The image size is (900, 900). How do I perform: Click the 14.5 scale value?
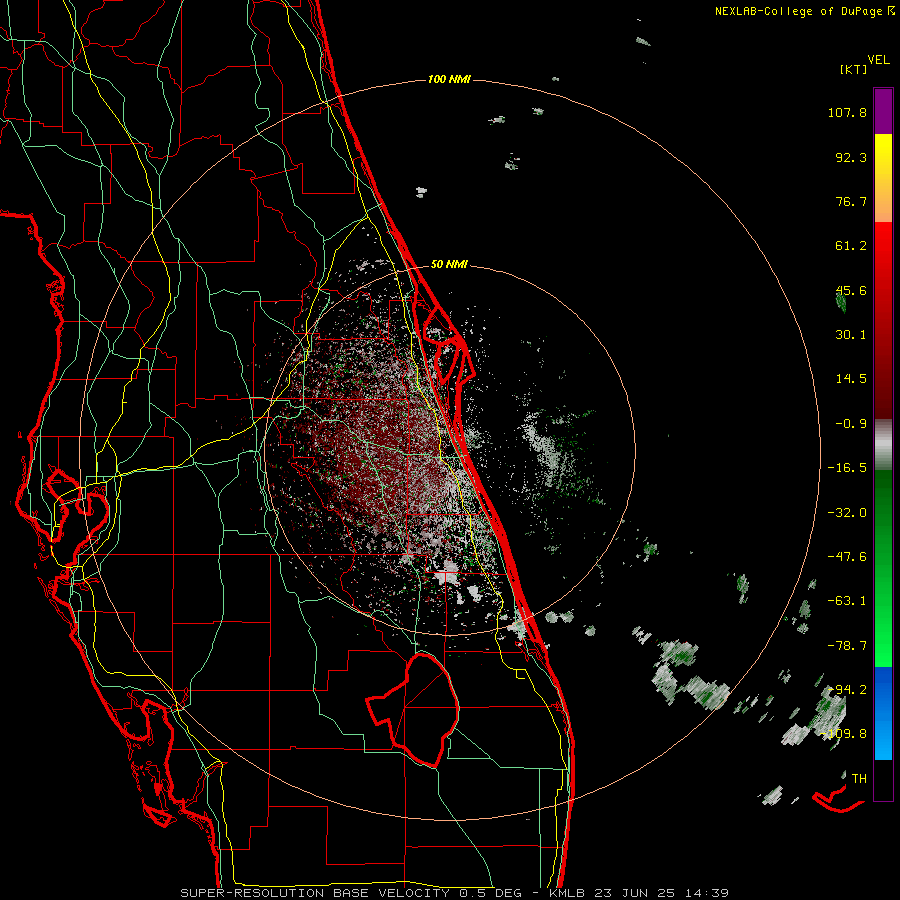click(x=851, y=379)
